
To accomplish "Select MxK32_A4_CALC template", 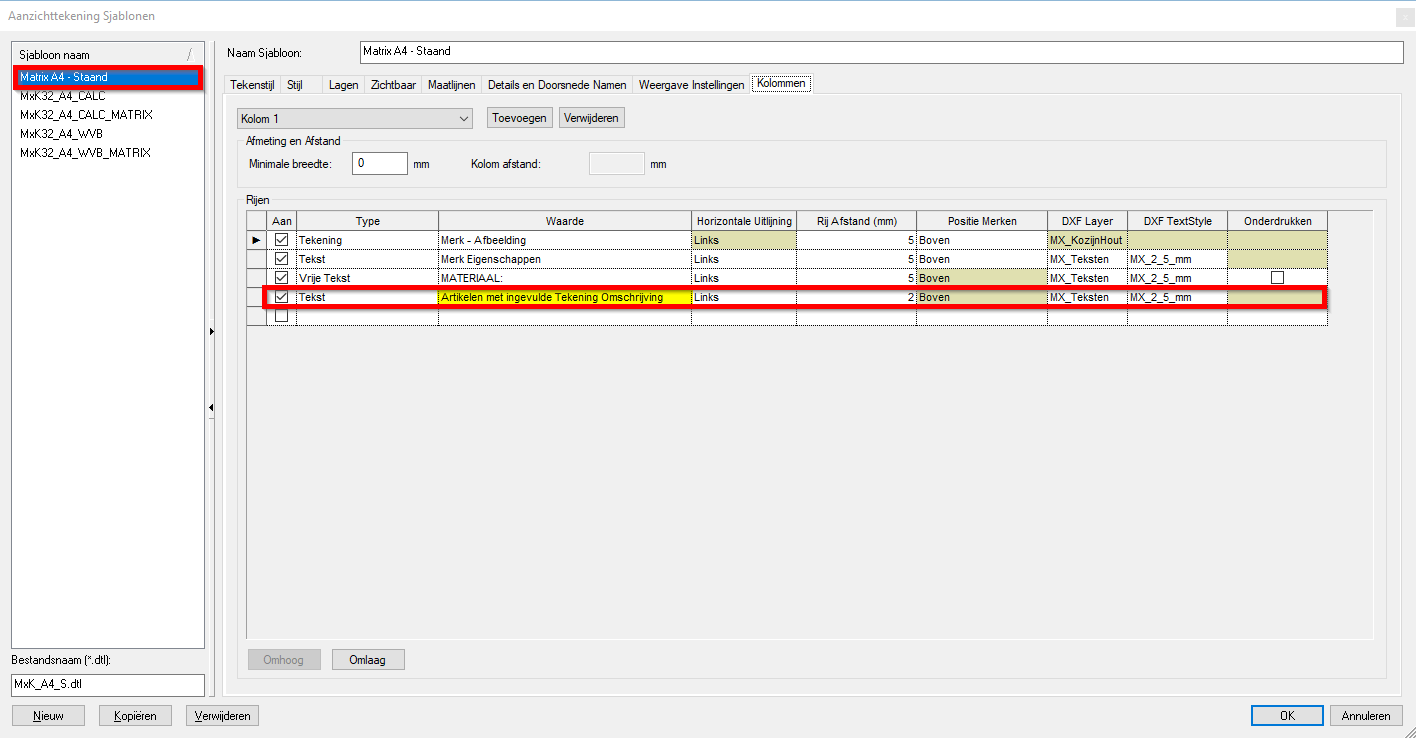I will pyautogui.click(x=62, y=96).
